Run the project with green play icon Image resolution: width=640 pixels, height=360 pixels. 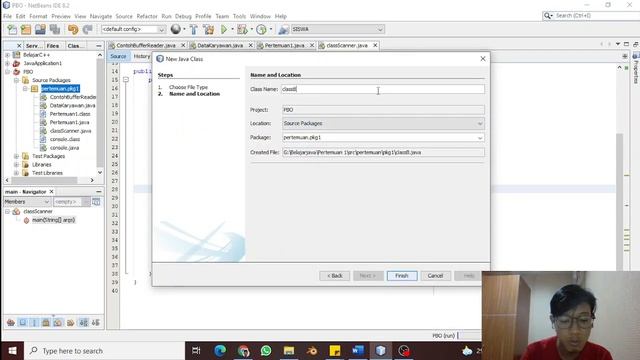[x=224, y=29]
